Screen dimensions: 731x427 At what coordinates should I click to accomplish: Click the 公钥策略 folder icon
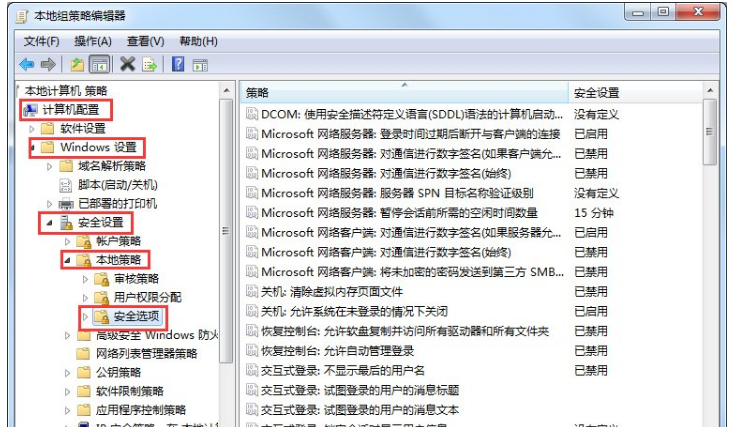[x=83, y=372]
